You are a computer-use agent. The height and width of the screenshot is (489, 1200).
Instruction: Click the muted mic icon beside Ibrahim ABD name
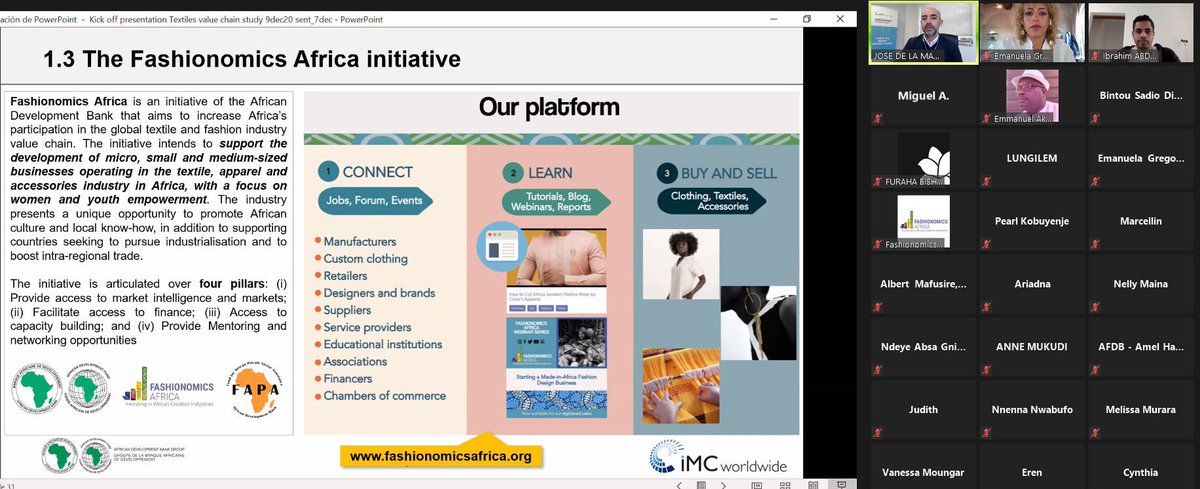pyautogui.click(x=1094, y=57)
